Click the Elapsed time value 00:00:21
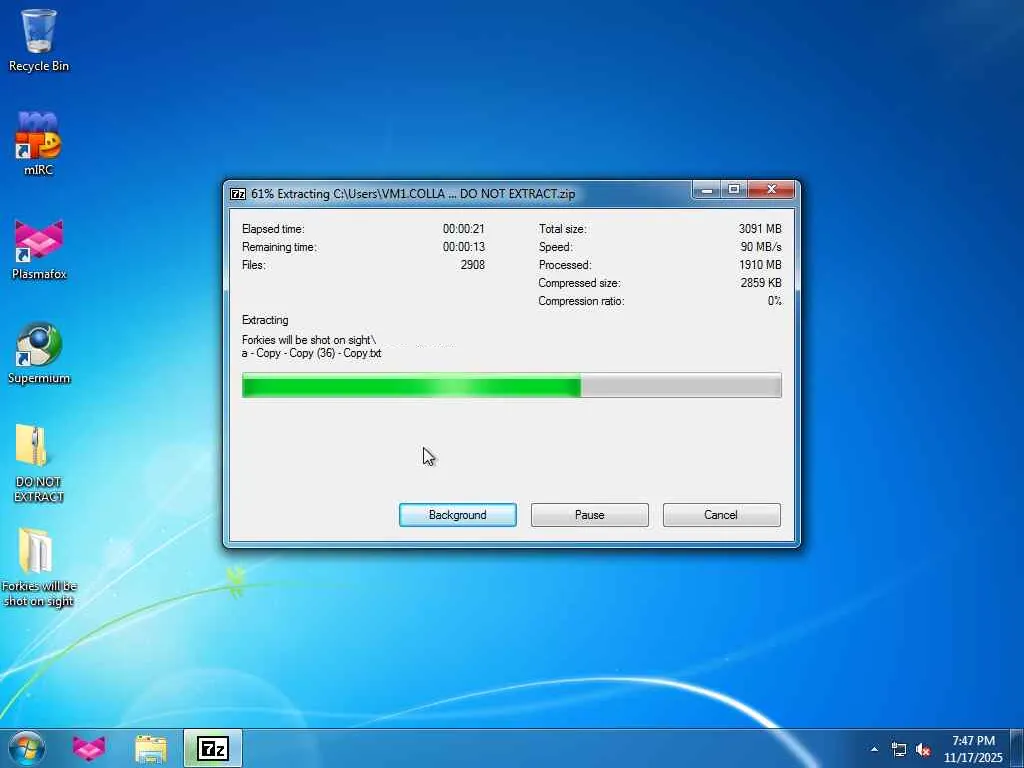This screenshot has width=1024, height=768. [464, 229]
